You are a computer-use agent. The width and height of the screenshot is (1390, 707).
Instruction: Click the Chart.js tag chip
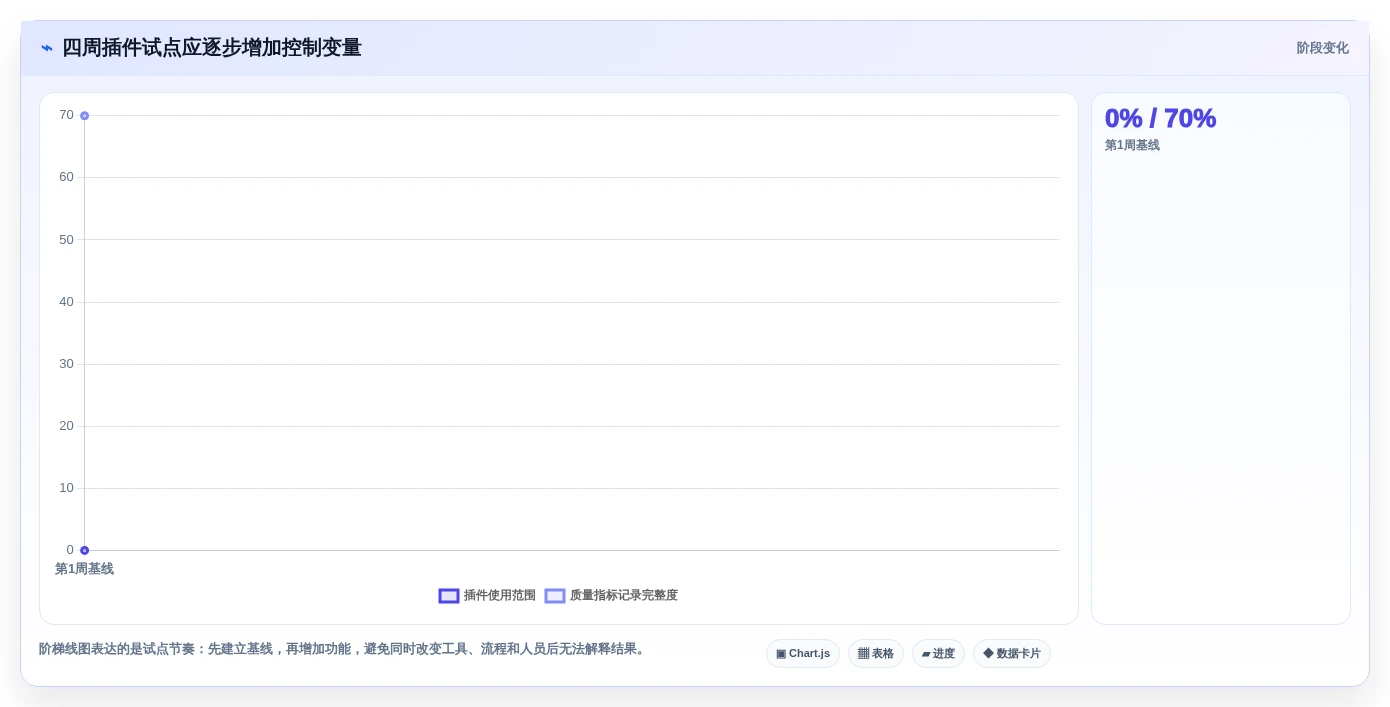(803, 653)
